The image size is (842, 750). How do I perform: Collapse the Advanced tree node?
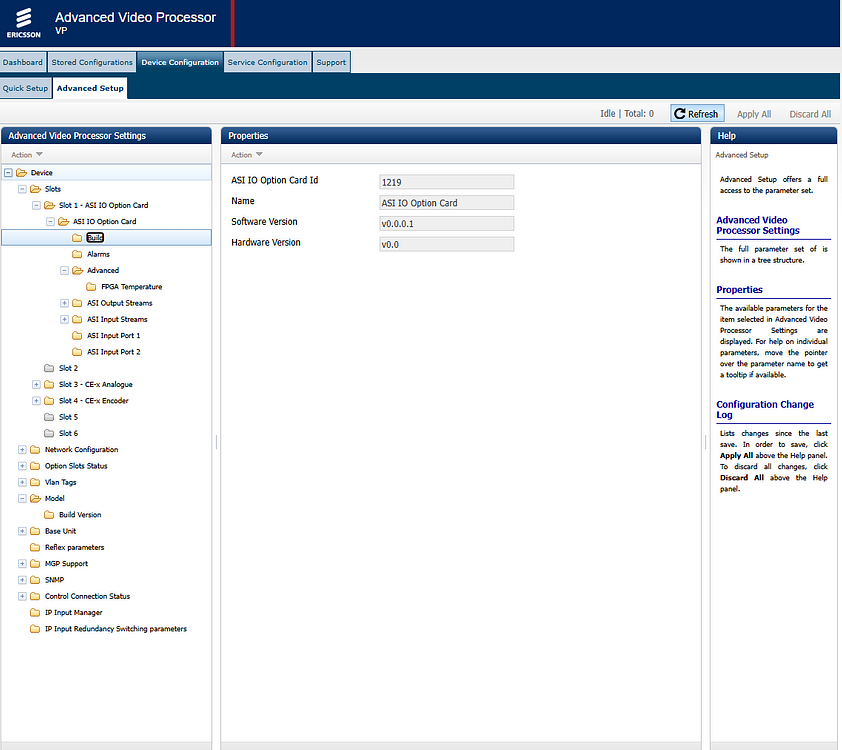(64, 271)
